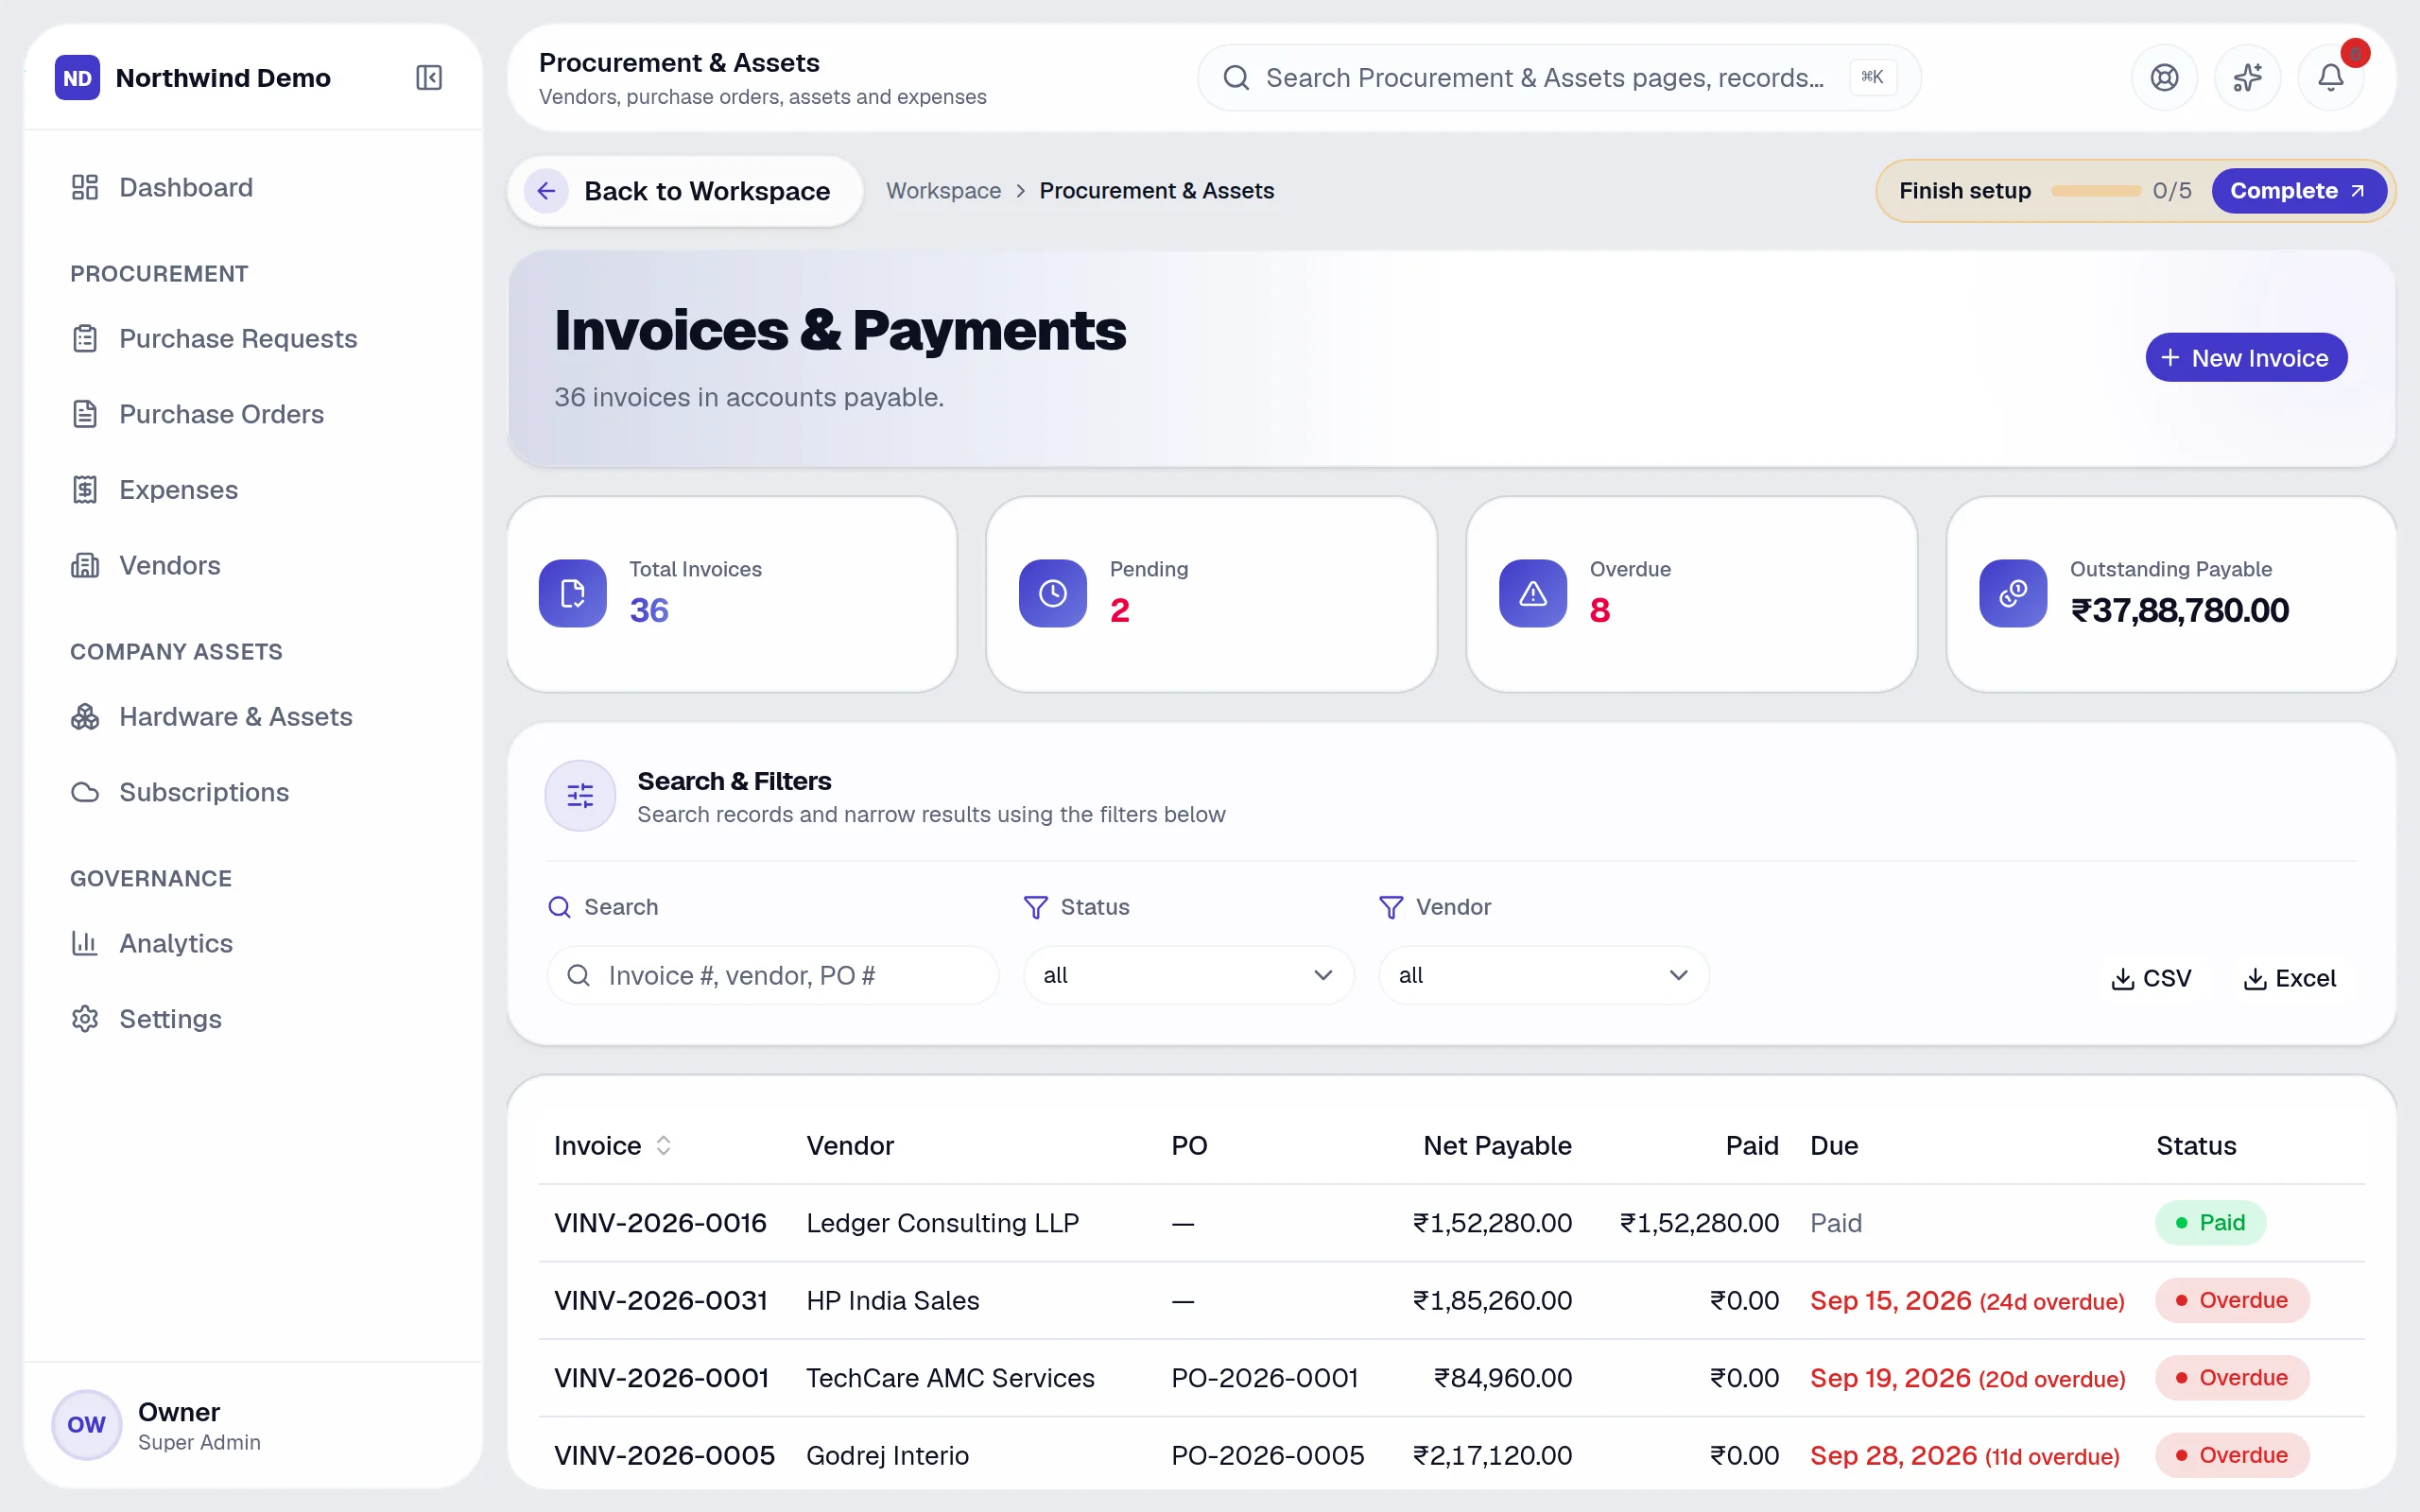2420x1512 pixels.
Task: Click the Outstanding Payable coins icon
Action: coord(2012,593)
